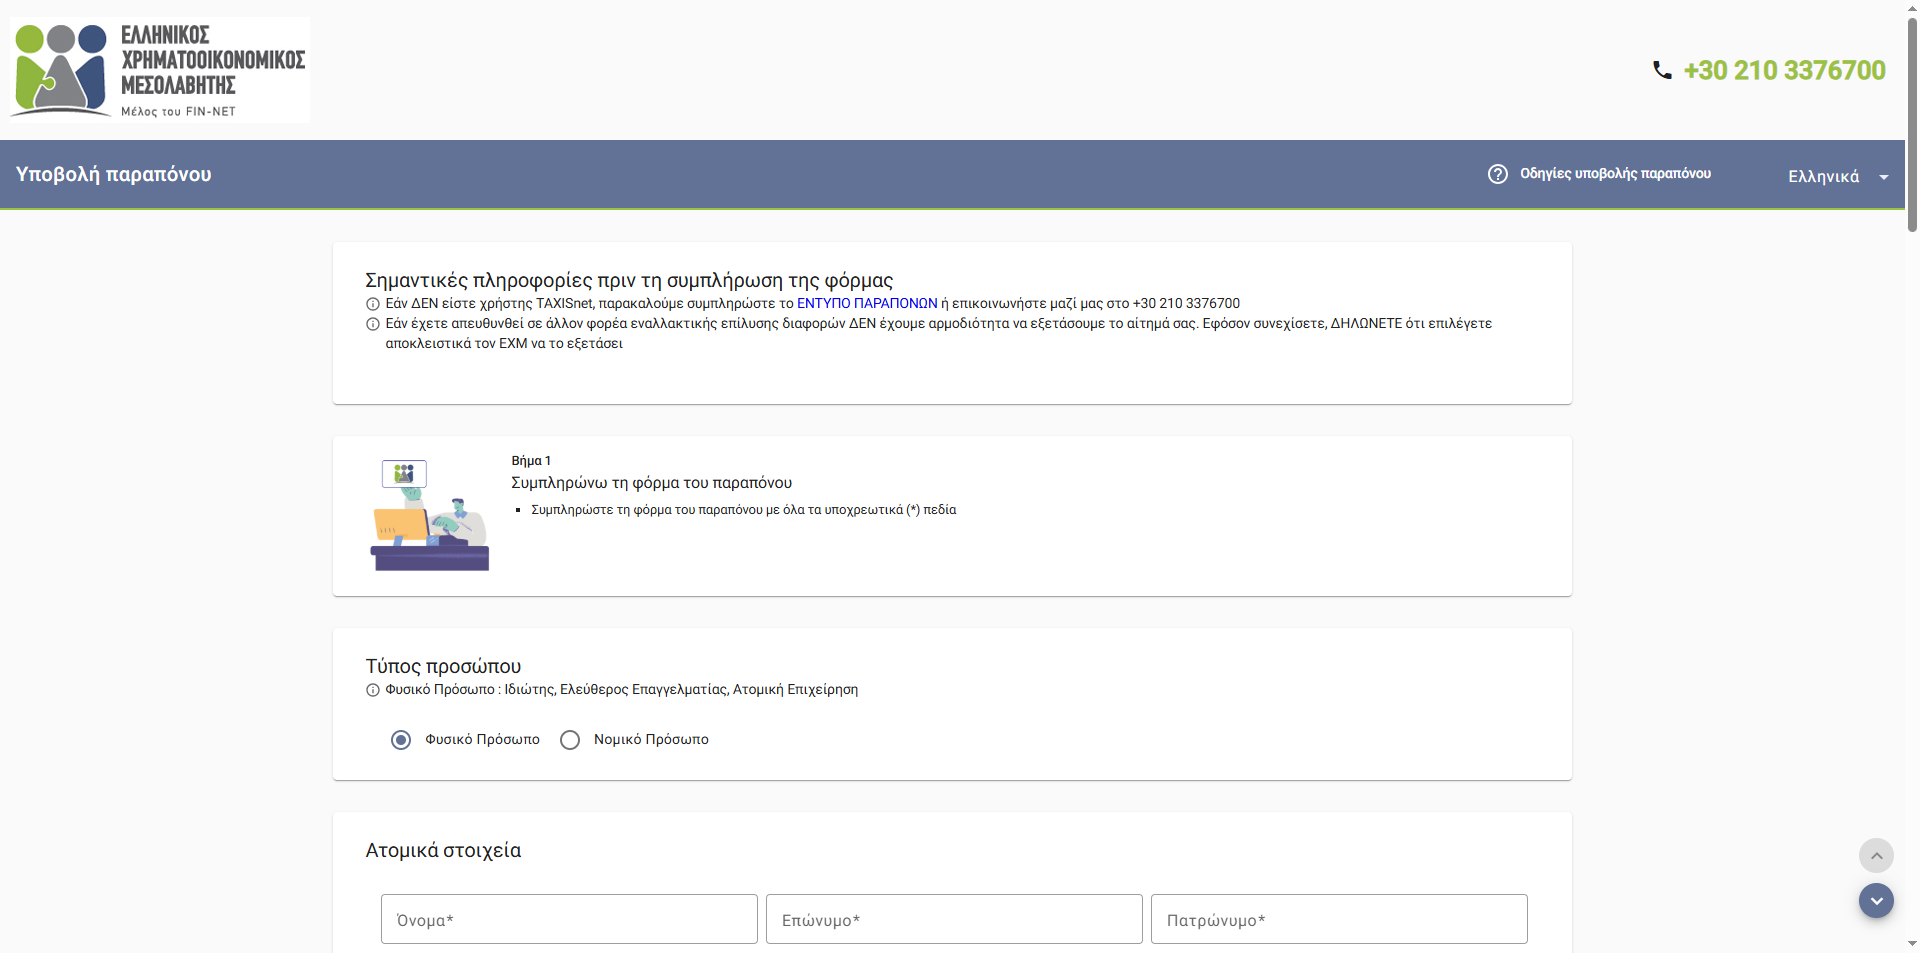Open the ΕΝΤΥΠΟ ΠΑΡΑΠΟΝΩΝ link

866,304
